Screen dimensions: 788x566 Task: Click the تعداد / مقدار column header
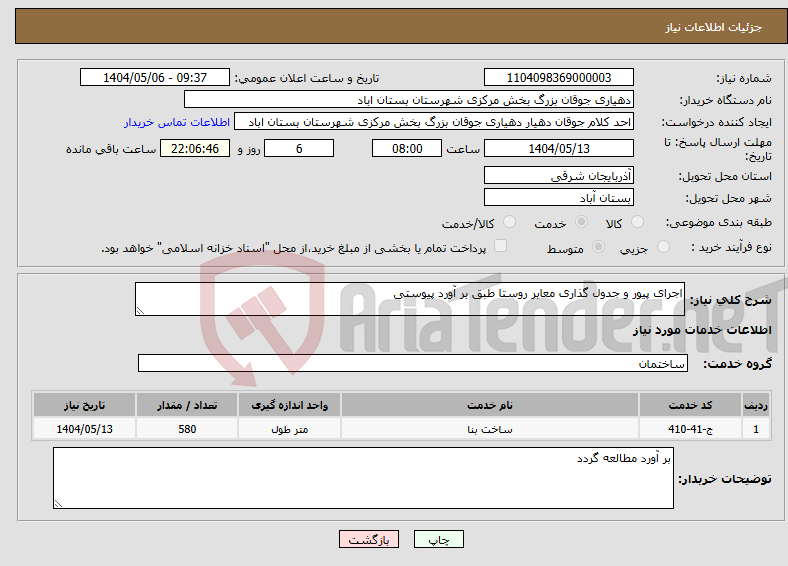(x=187, y=405)
